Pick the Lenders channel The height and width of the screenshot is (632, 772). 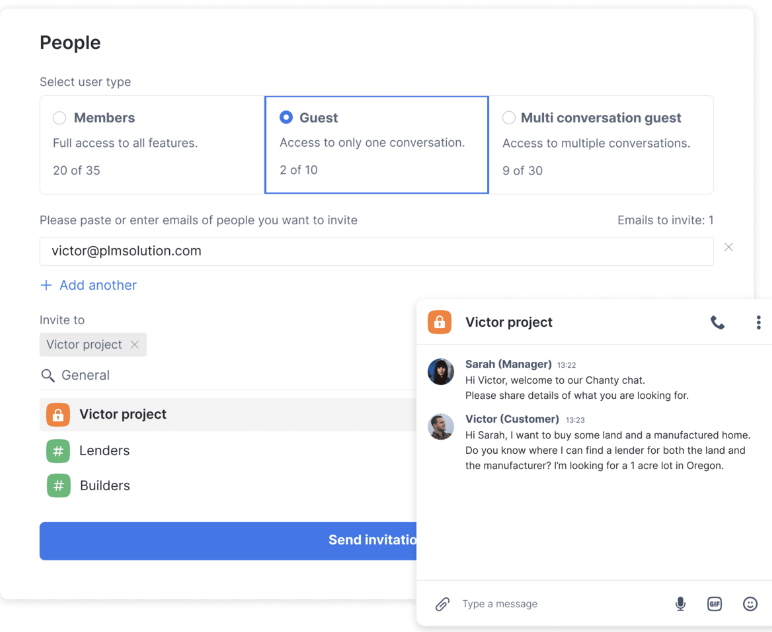pyautogui.click(x=104, y=451)
